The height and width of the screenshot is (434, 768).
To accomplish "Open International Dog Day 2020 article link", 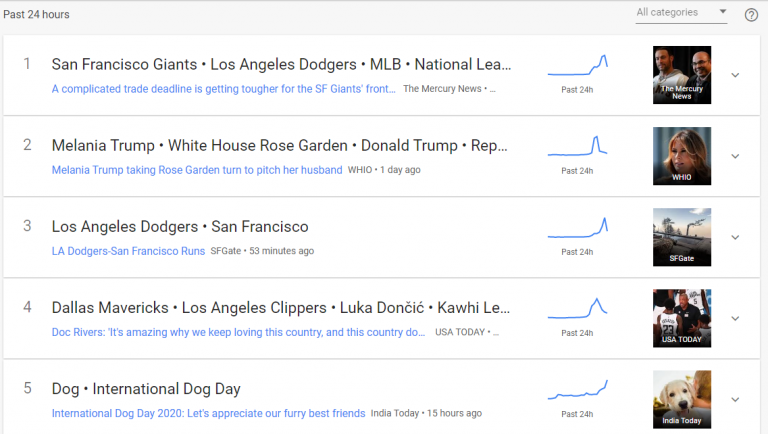I will tap(208, 413).
